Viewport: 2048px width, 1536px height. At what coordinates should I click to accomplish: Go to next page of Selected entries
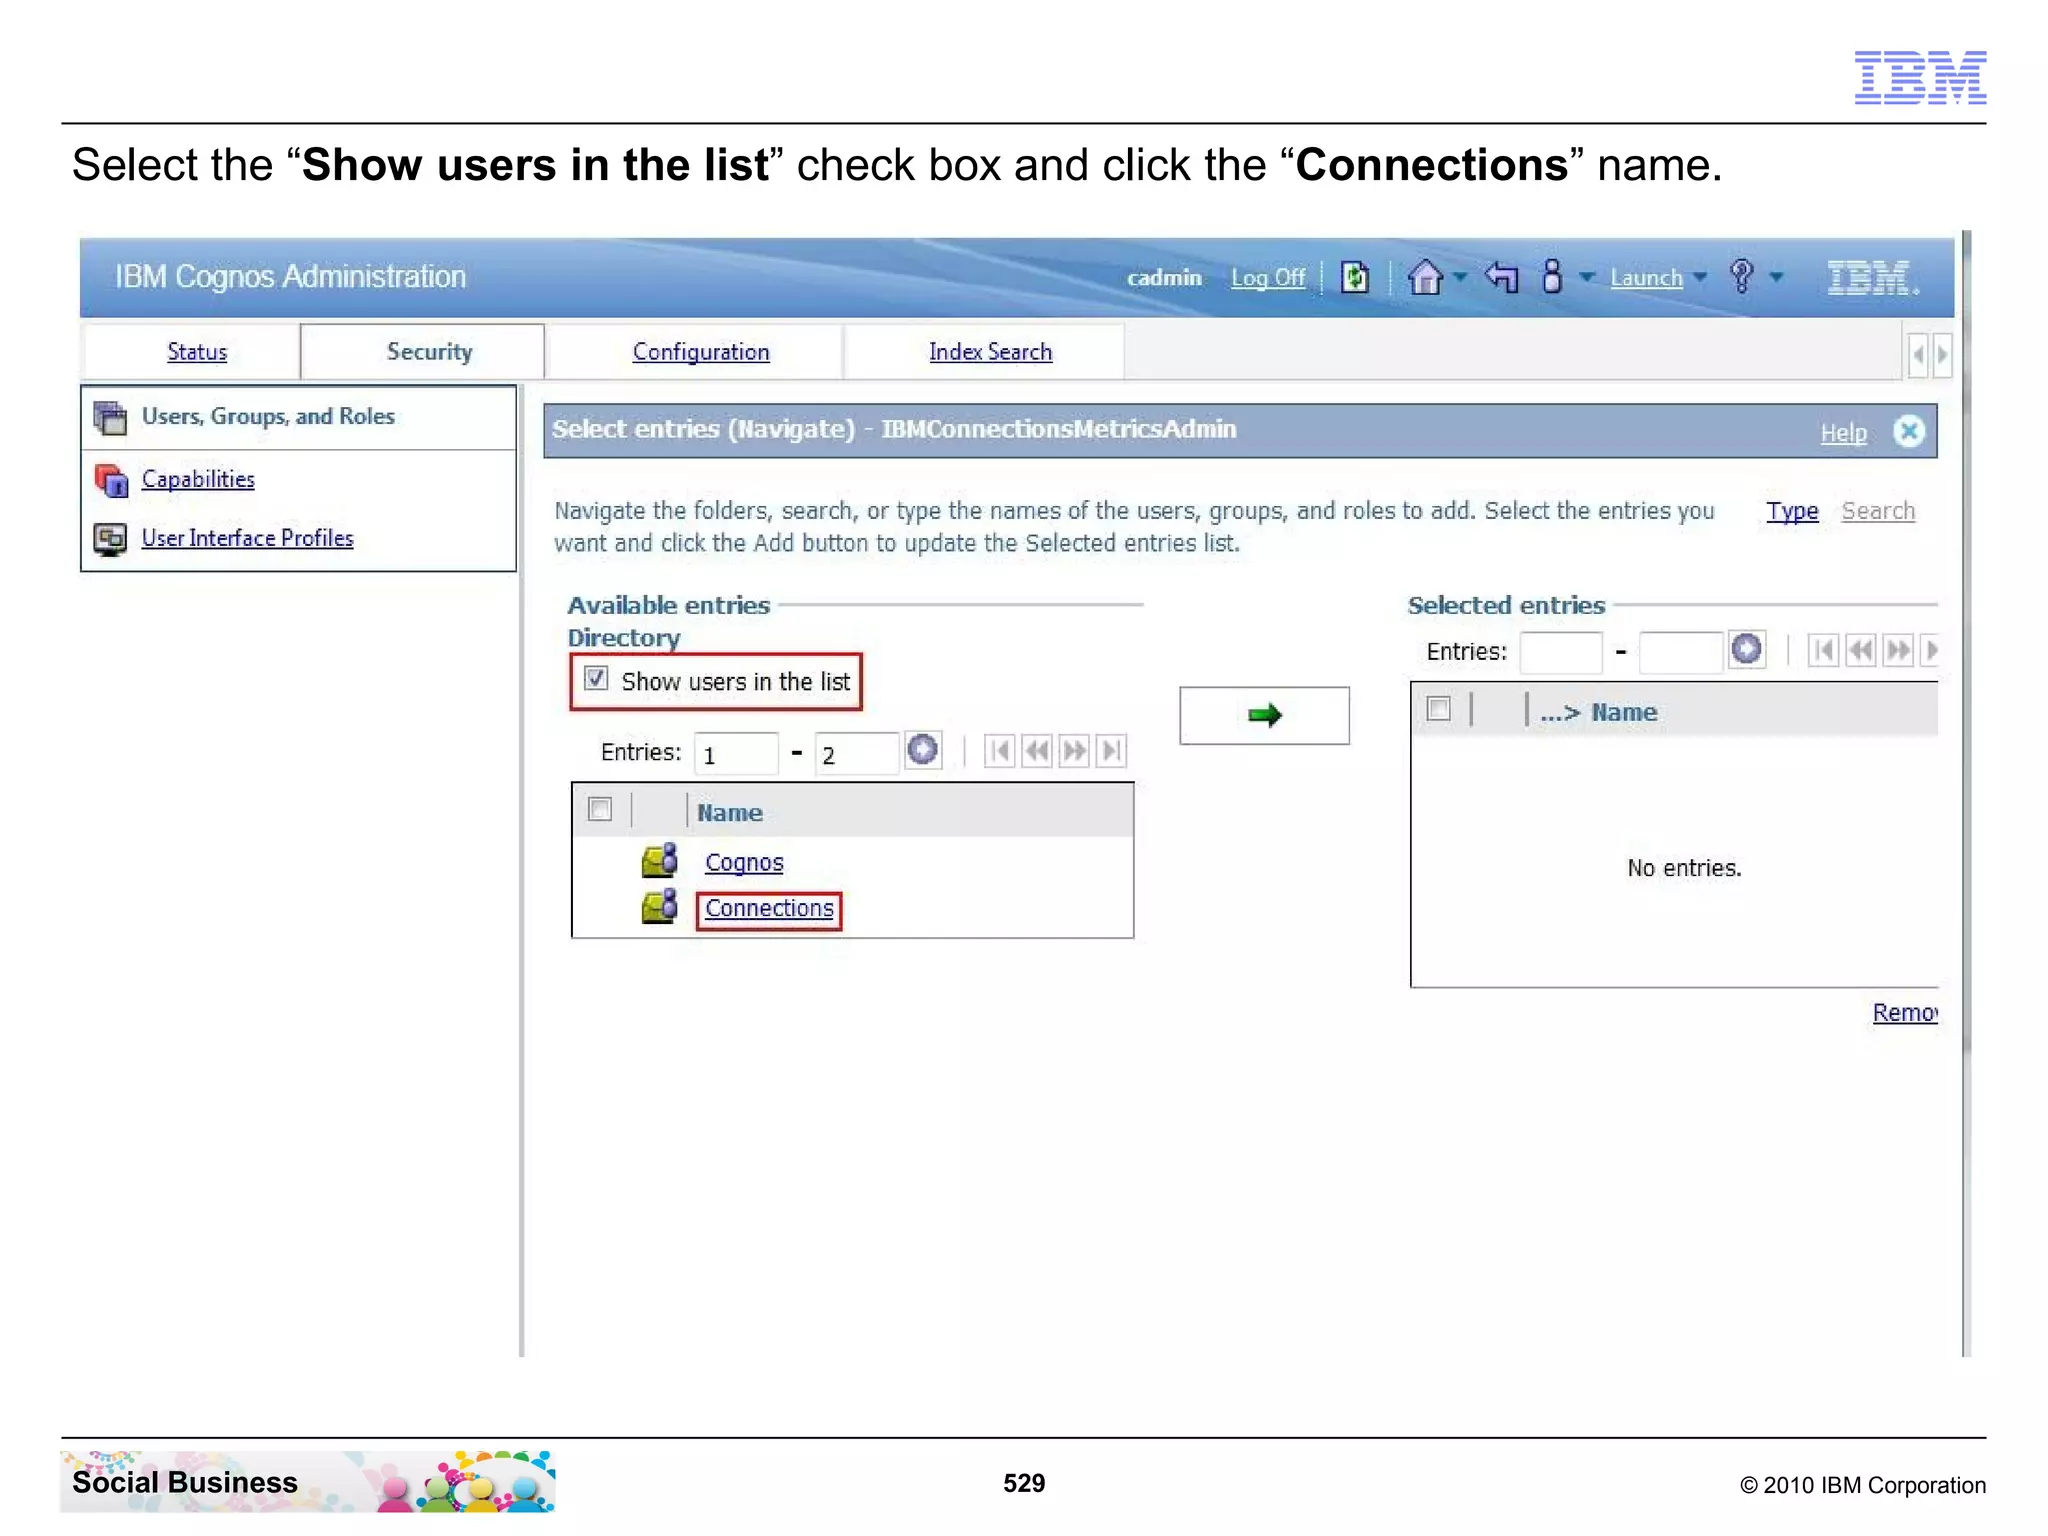pyautogui.click(x=1897, y=651)
